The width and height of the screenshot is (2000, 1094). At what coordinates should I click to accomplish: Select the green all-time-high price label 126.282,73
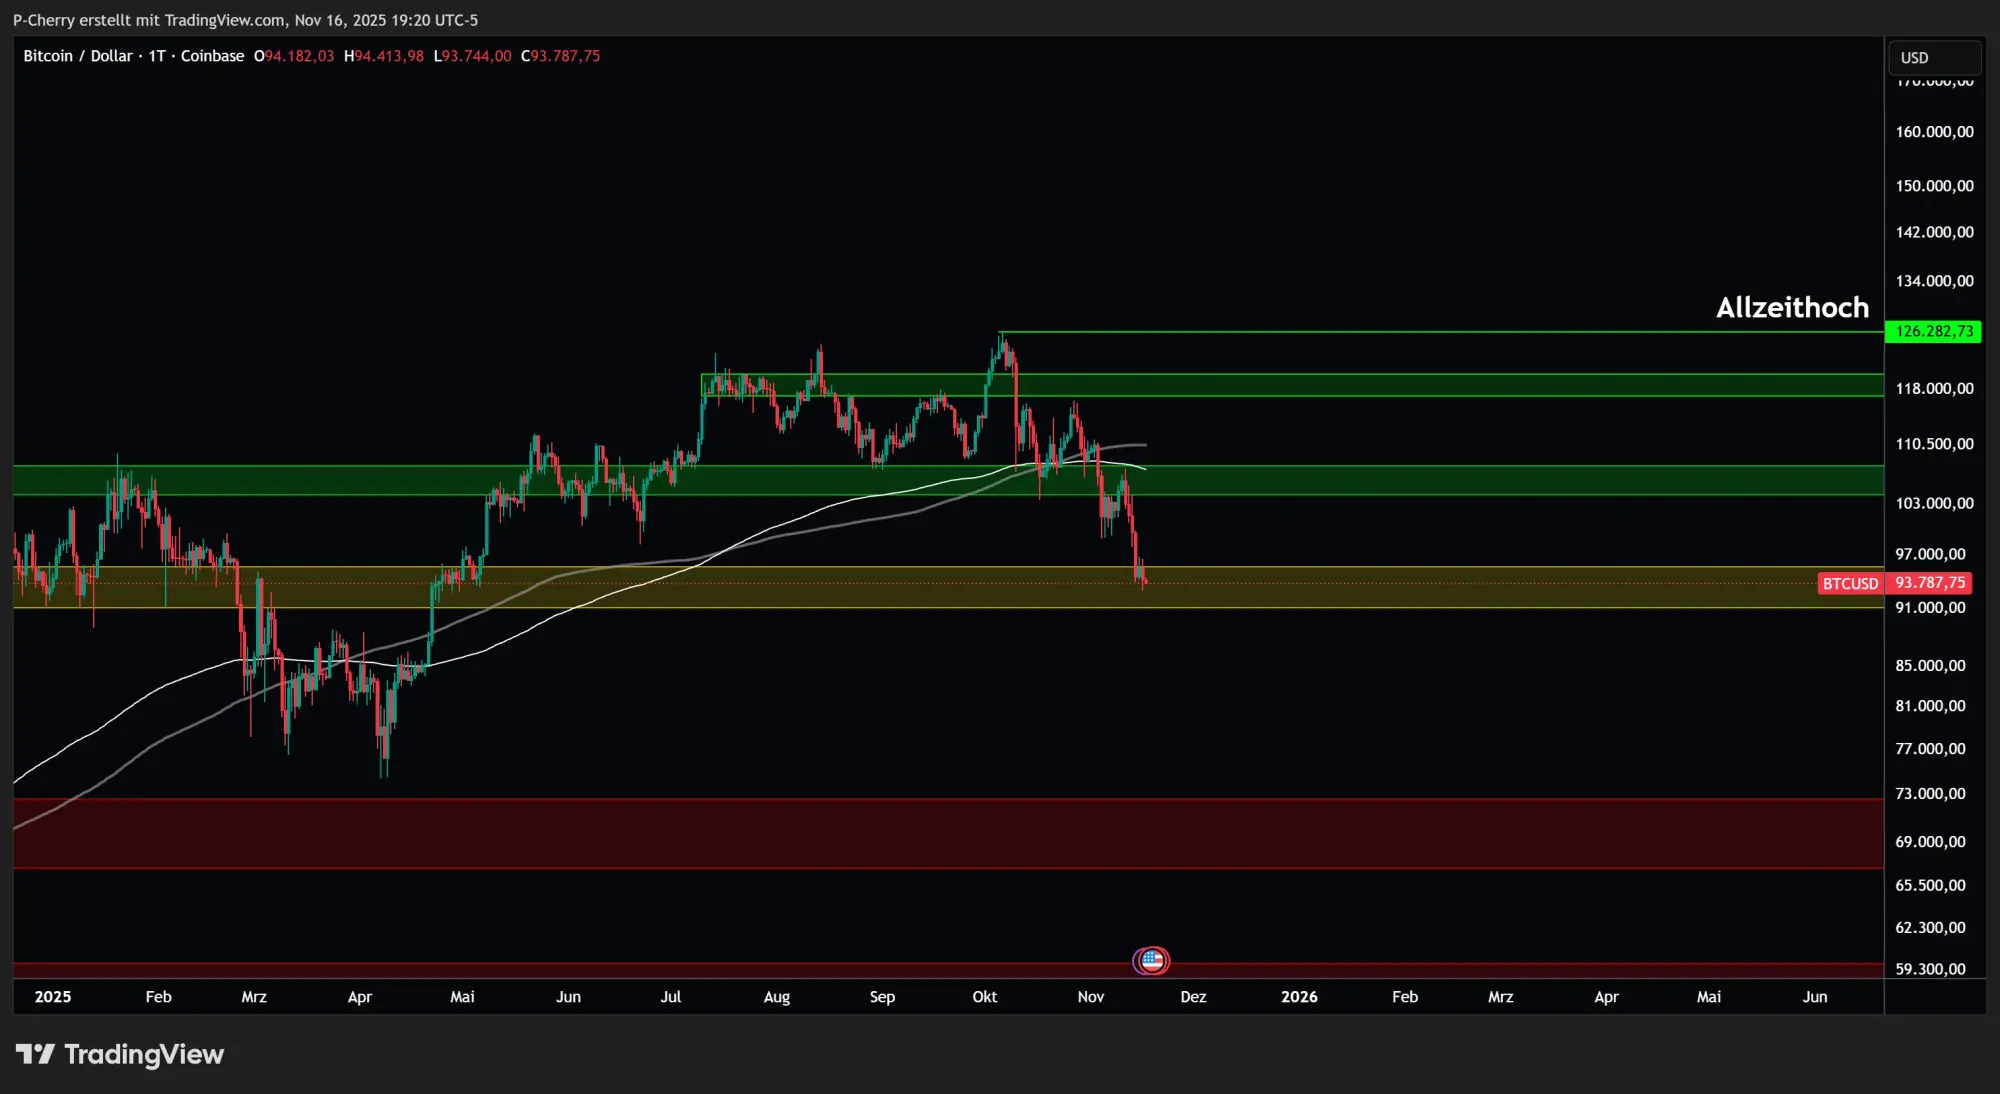pos(1935,333)
